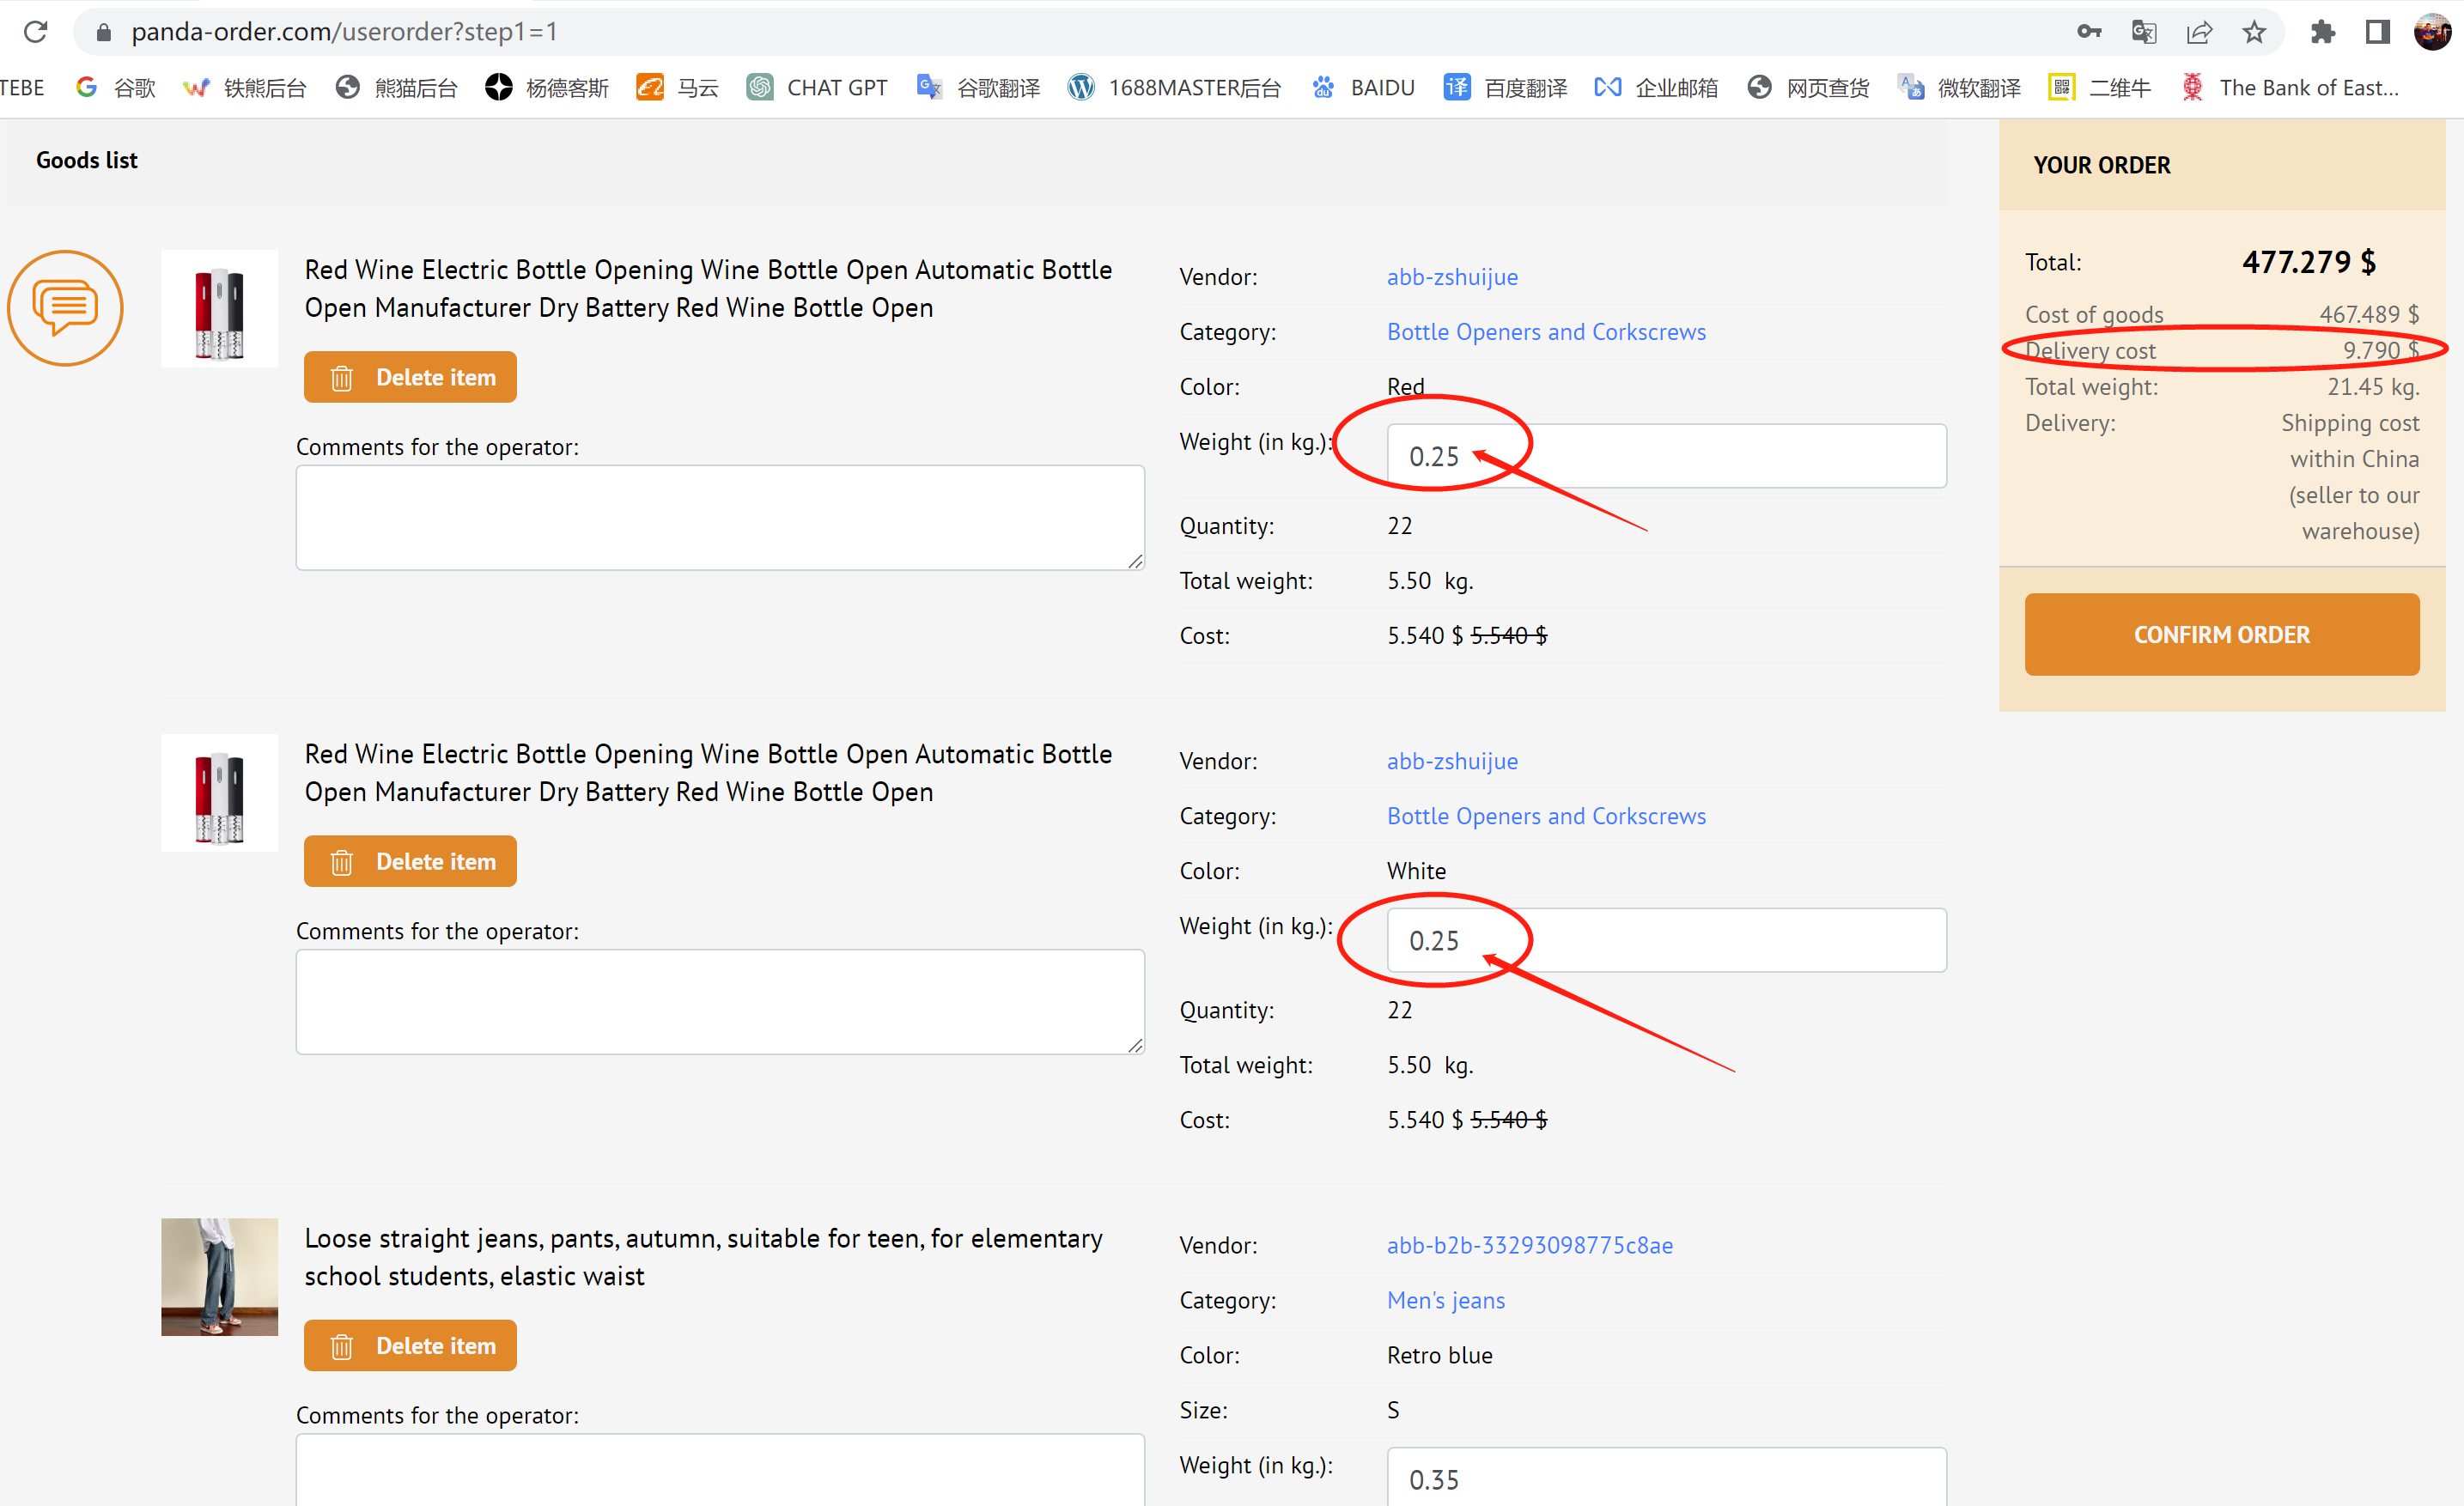Delete the White wine opener item
Screen dimensions: 2464x1506
click(x=410, y=861)
